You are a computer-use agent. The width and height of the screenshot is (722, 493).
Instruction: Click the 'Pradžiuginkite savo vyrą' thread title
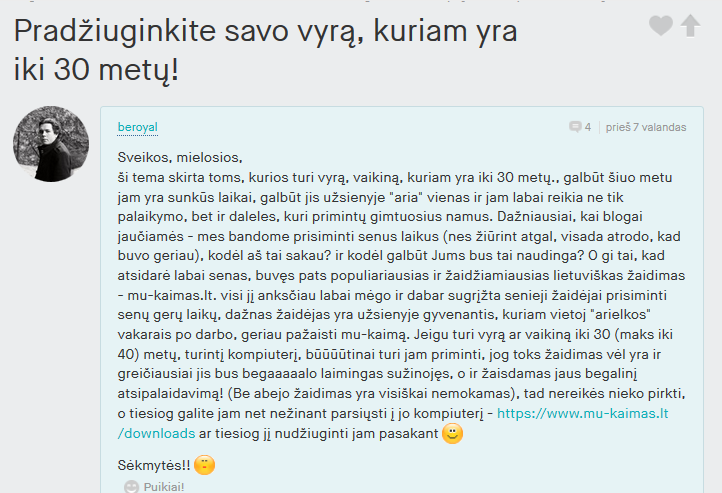190,31
